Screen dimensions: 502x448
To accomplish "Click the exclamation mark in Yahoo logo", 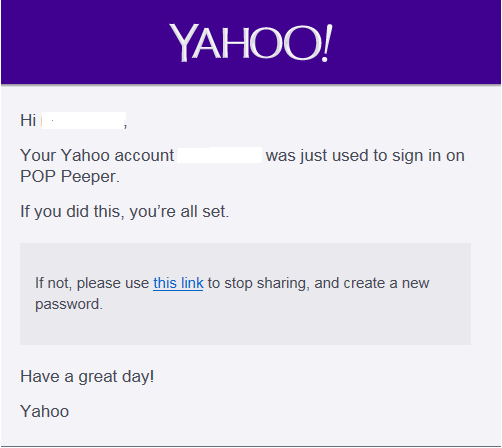I will click(326, 43).
